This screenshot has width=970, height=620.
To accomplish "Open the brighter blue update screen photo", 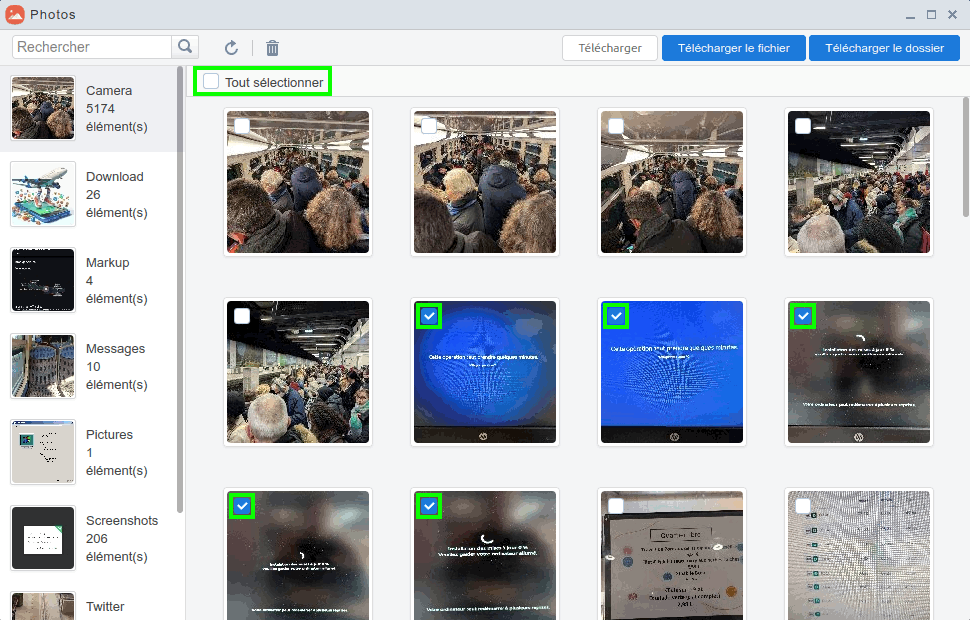I will click(x=672, y=372).
